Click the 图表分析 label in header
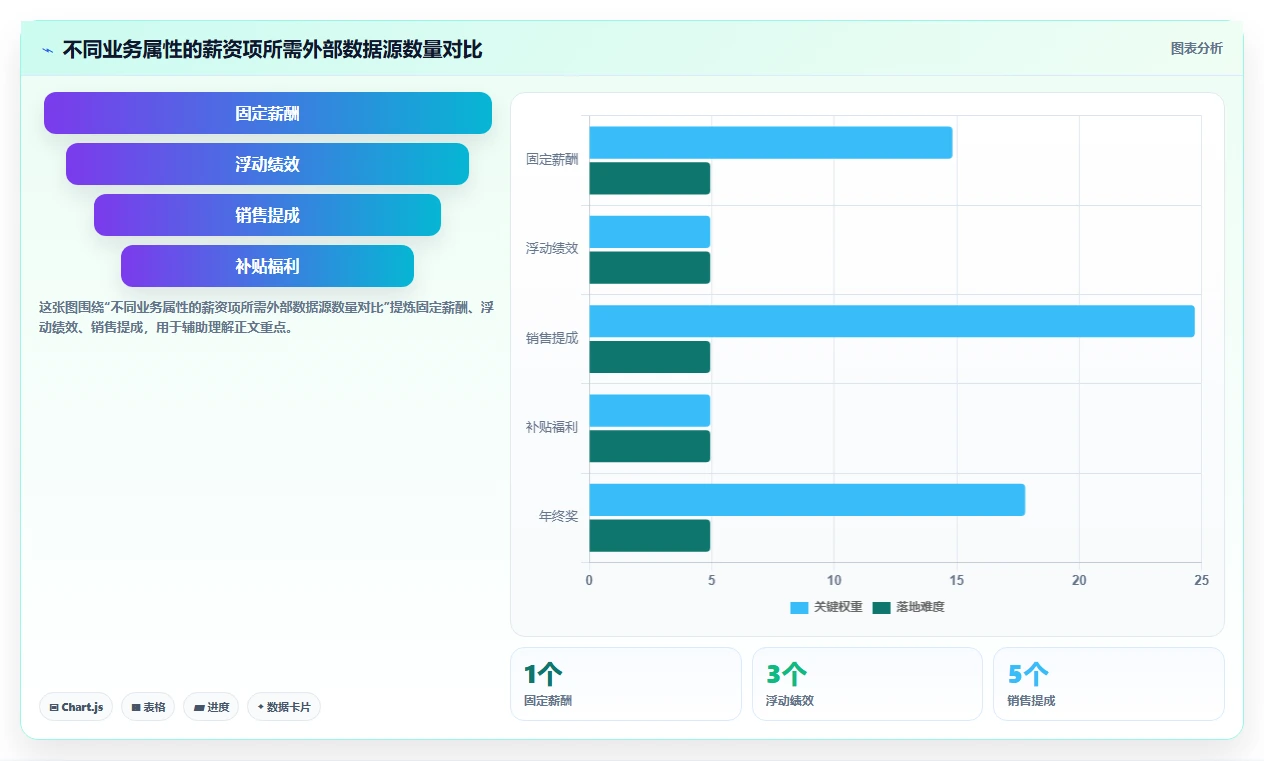This screenshot has height=761, width=1264. (x=1197, y=48)
